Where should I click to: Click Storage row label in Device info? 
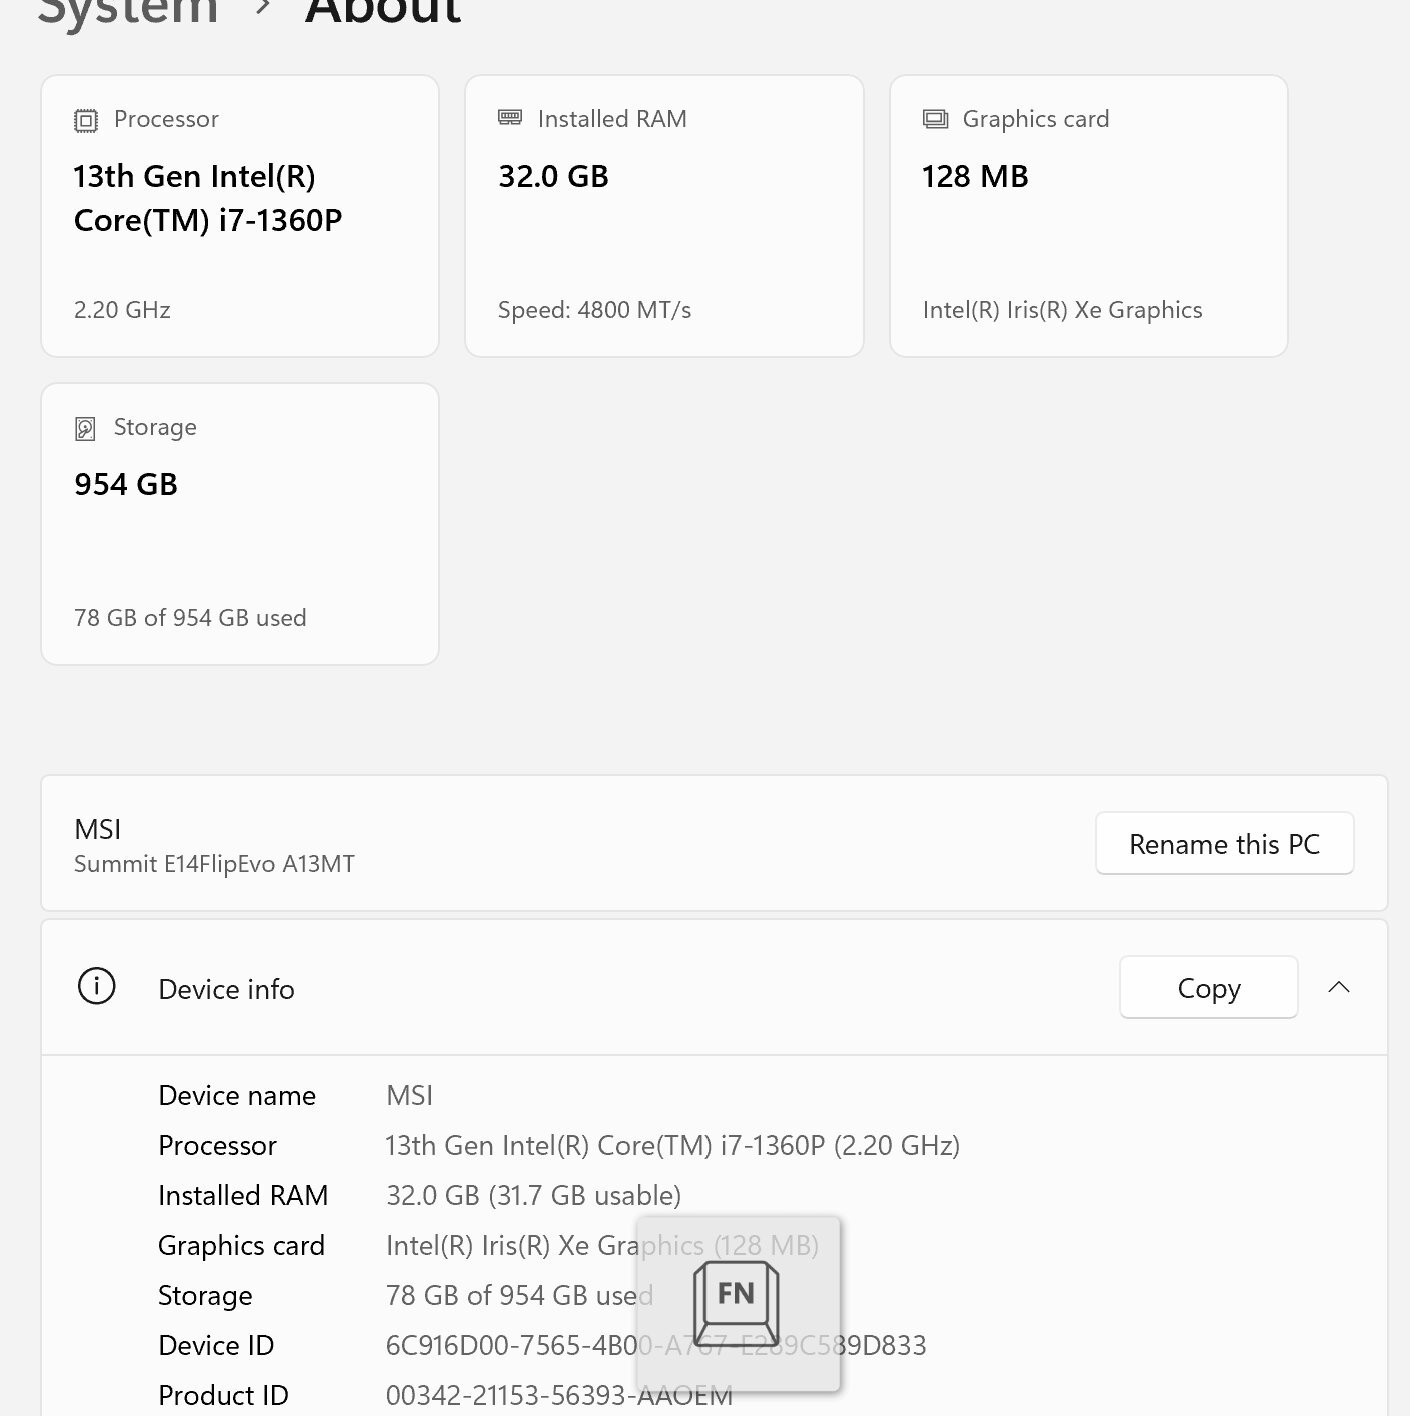[205, 1295]
